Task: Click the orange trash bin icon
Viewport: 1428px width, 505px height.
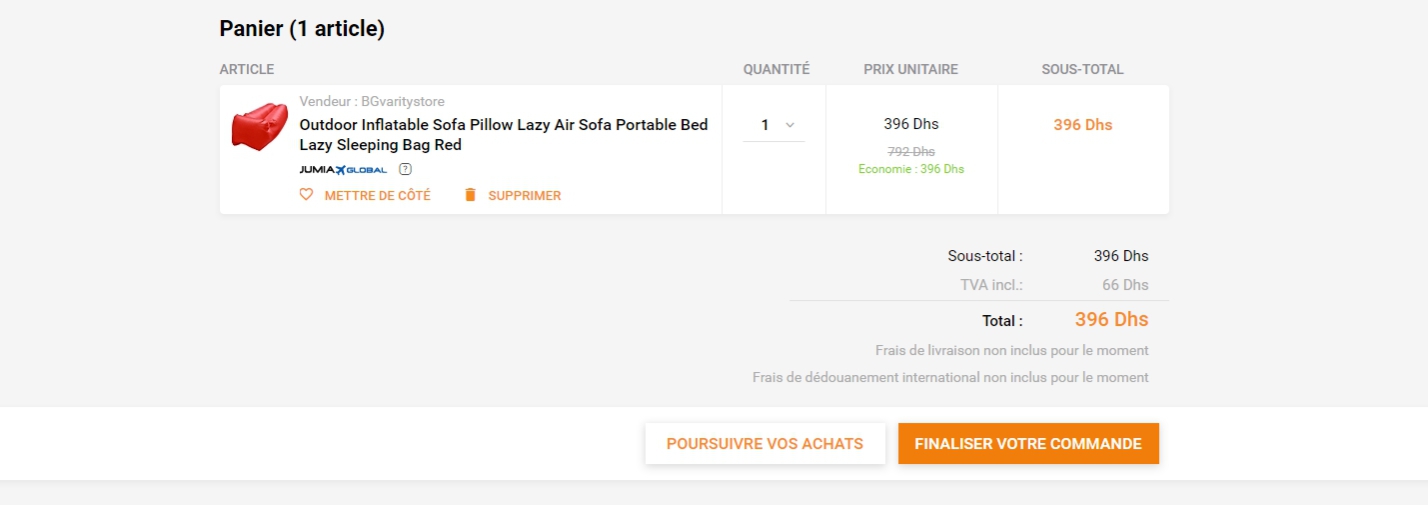Action: [470, 195]
